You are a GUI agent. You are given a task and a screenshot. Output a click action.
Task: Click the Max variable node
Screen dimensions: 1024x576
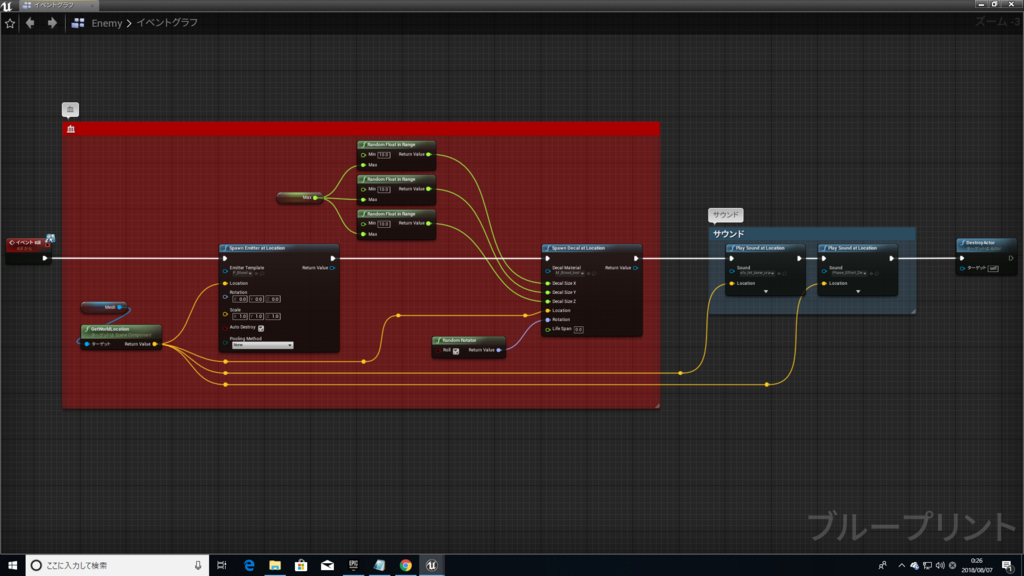[x=300, y=197]
